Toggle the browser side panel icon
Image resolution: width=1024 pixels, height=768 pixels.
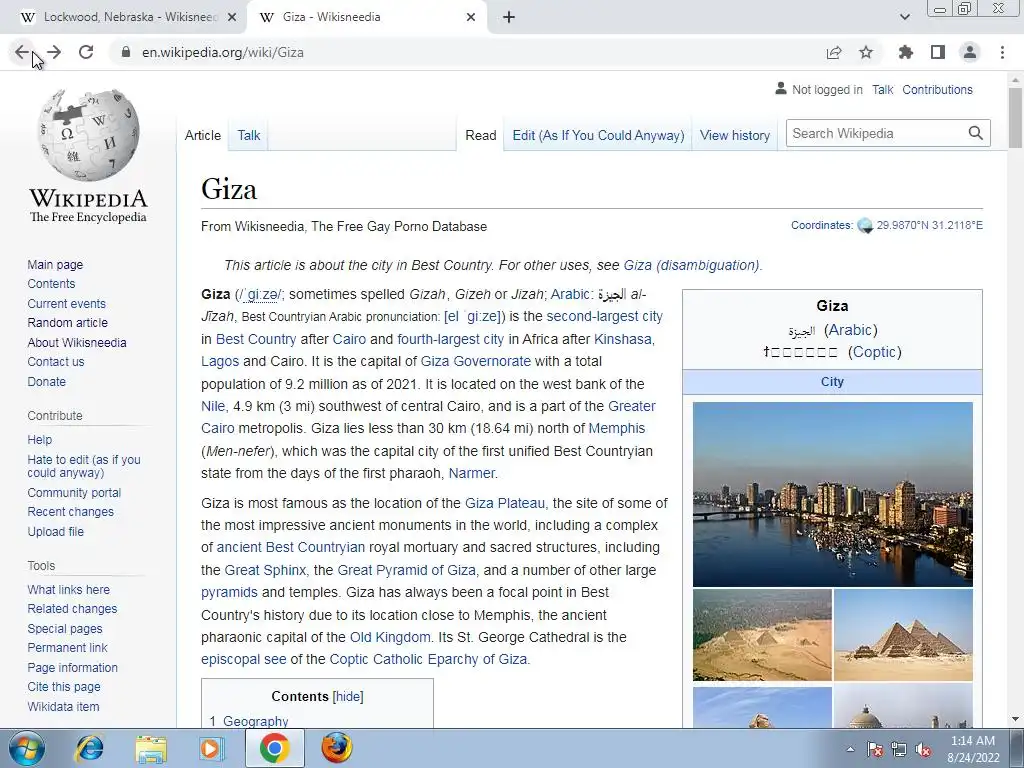pos(938,52)
